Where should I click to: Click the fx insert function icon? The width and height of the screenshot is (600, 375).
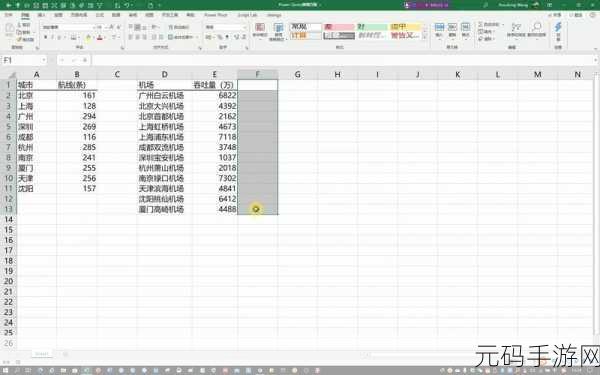coord(85,60)
